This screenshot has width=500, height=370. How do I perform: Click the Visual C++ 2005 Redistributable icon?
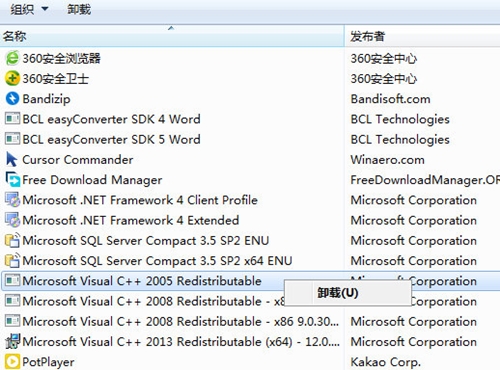[x=12, y=281]
